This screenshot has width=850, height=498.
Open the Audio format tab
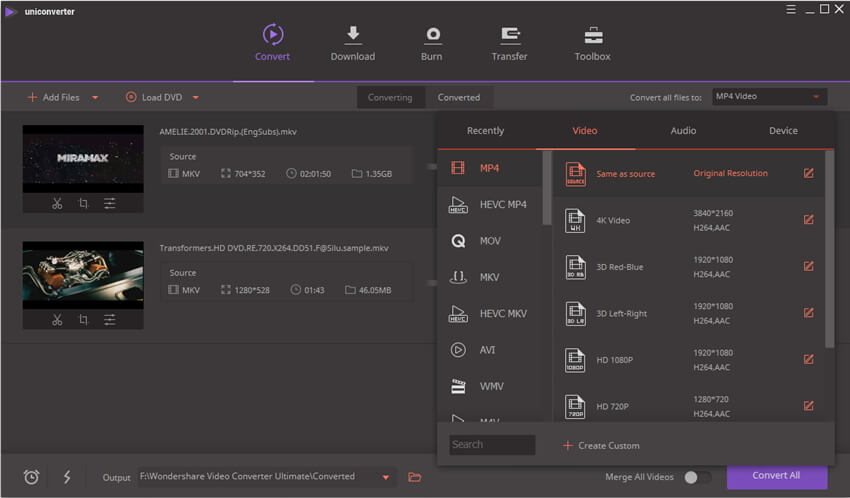coord(684,131)
